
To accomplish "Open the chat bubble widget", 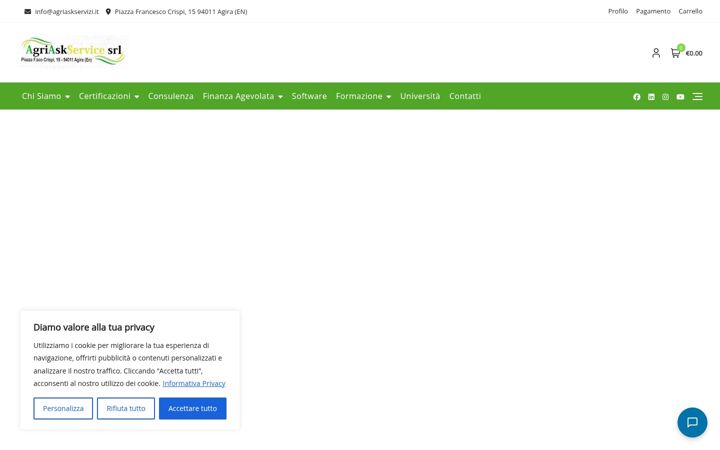I will tap(692, 422).
